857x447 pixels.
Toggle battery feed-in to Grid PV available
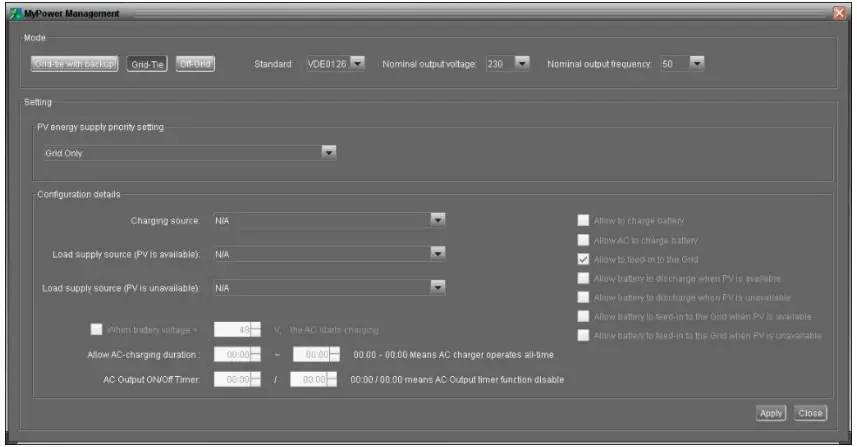point(583,316)
